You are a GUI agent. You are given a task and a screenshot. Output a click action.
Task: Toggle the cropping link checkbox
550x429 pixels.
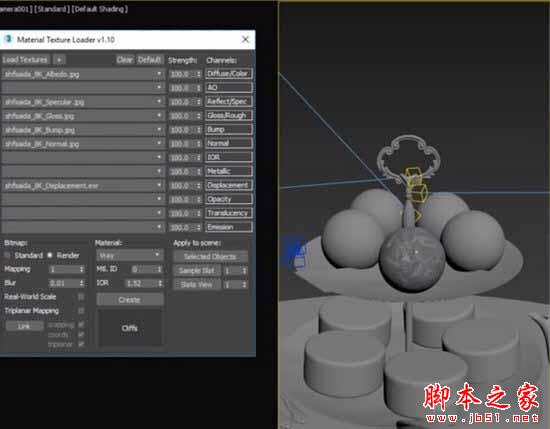(81, 325)
